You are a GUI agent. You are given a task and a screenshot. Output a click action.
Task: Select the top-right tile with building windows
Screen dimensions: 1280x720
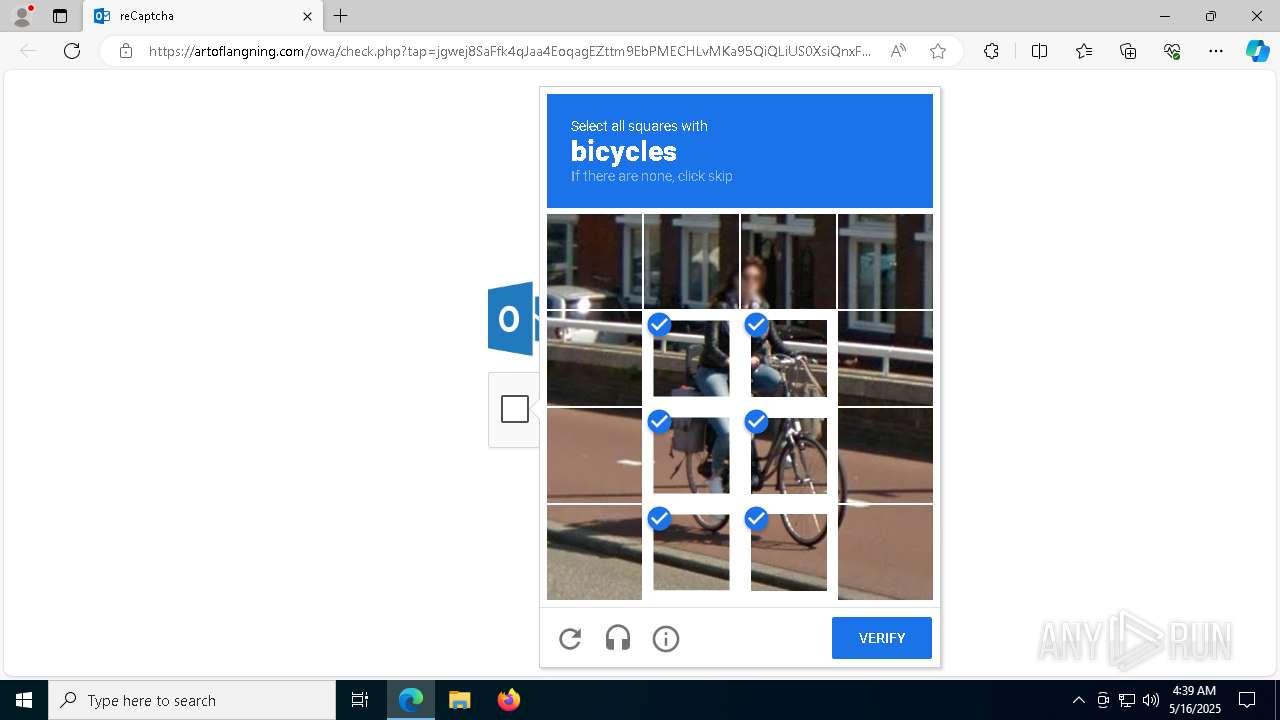885,261
